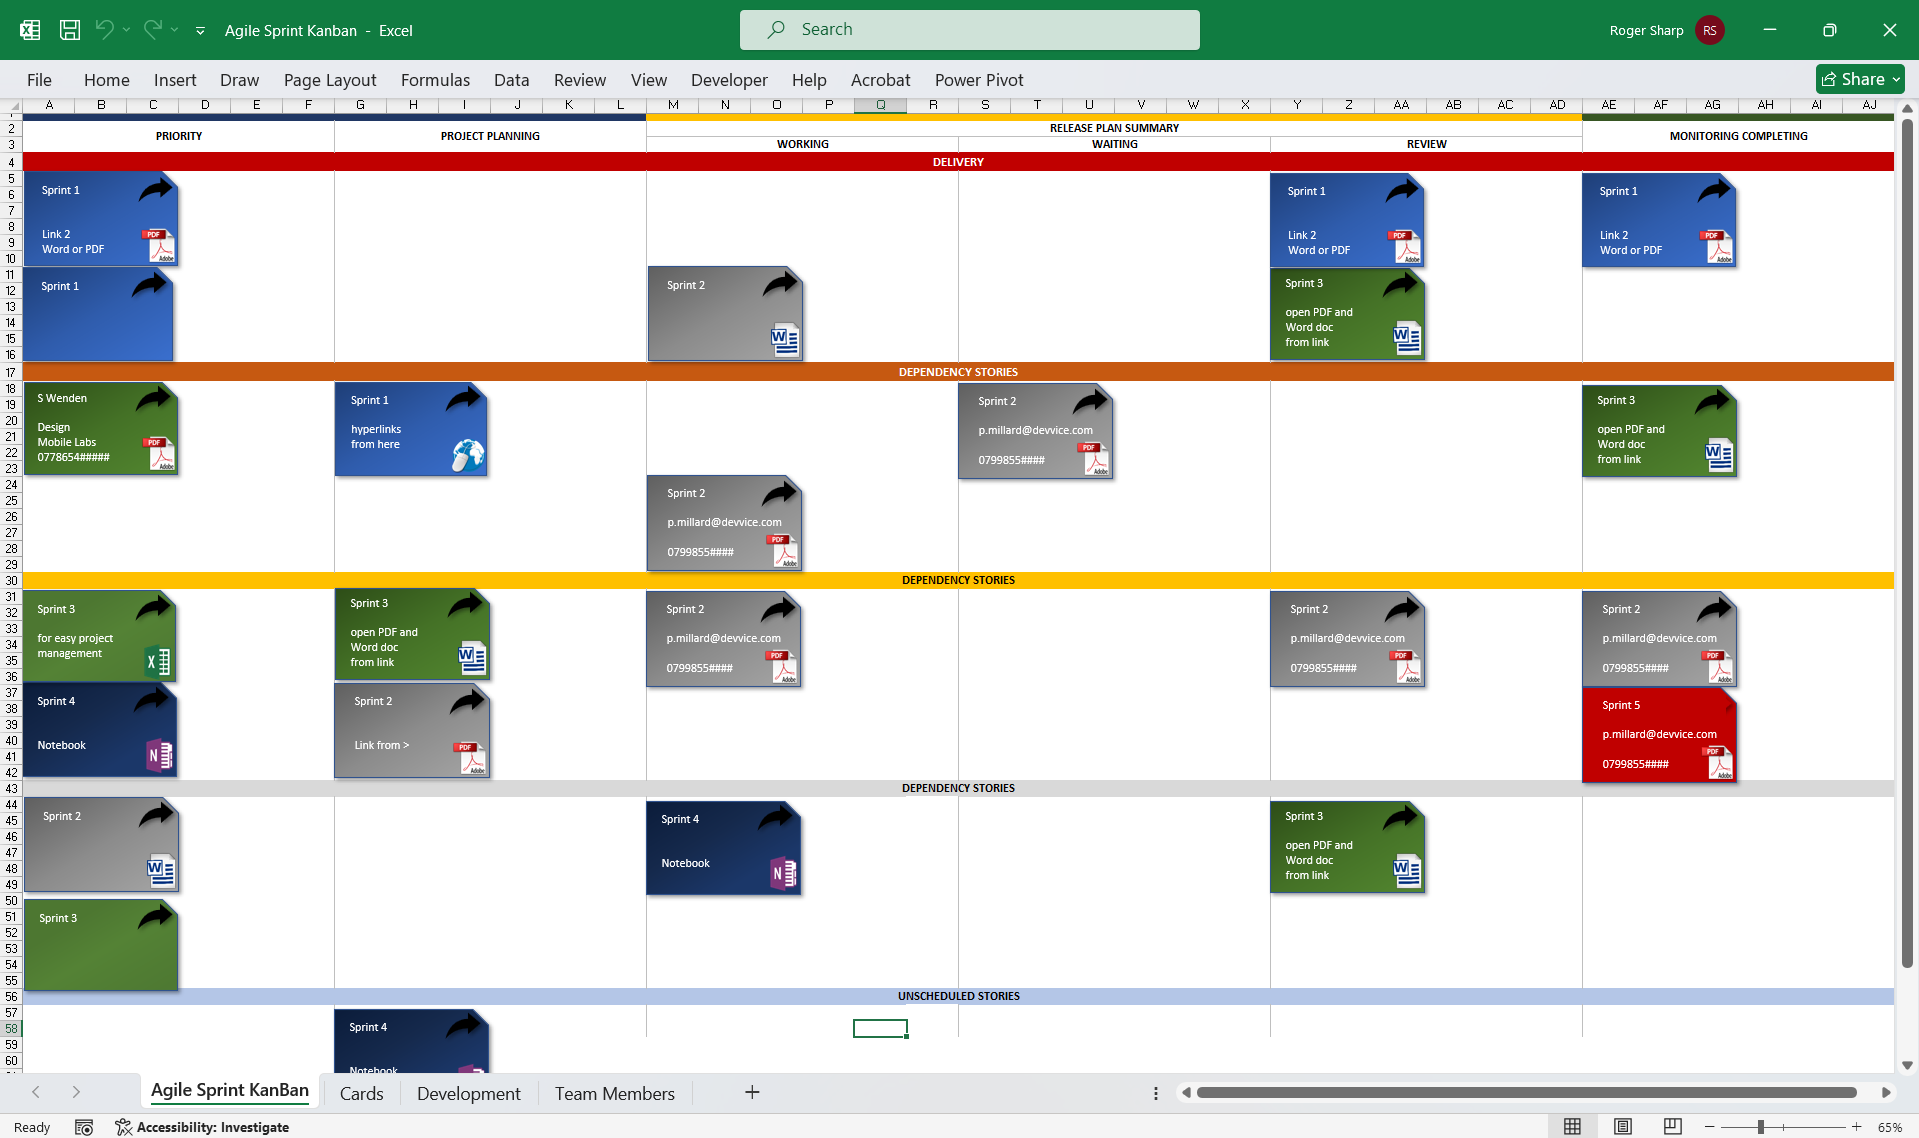The width and height of the screenshot is (1919, 1138).
Task: Switch to Normal view icon
Action: (1572, 1127)
